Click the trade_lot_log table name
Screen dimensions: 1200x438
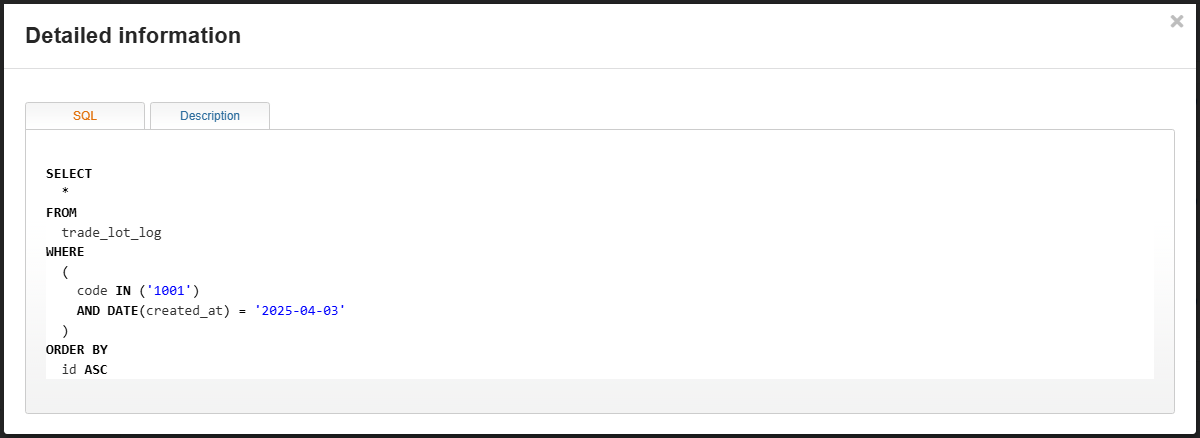(x=111, y=232)
